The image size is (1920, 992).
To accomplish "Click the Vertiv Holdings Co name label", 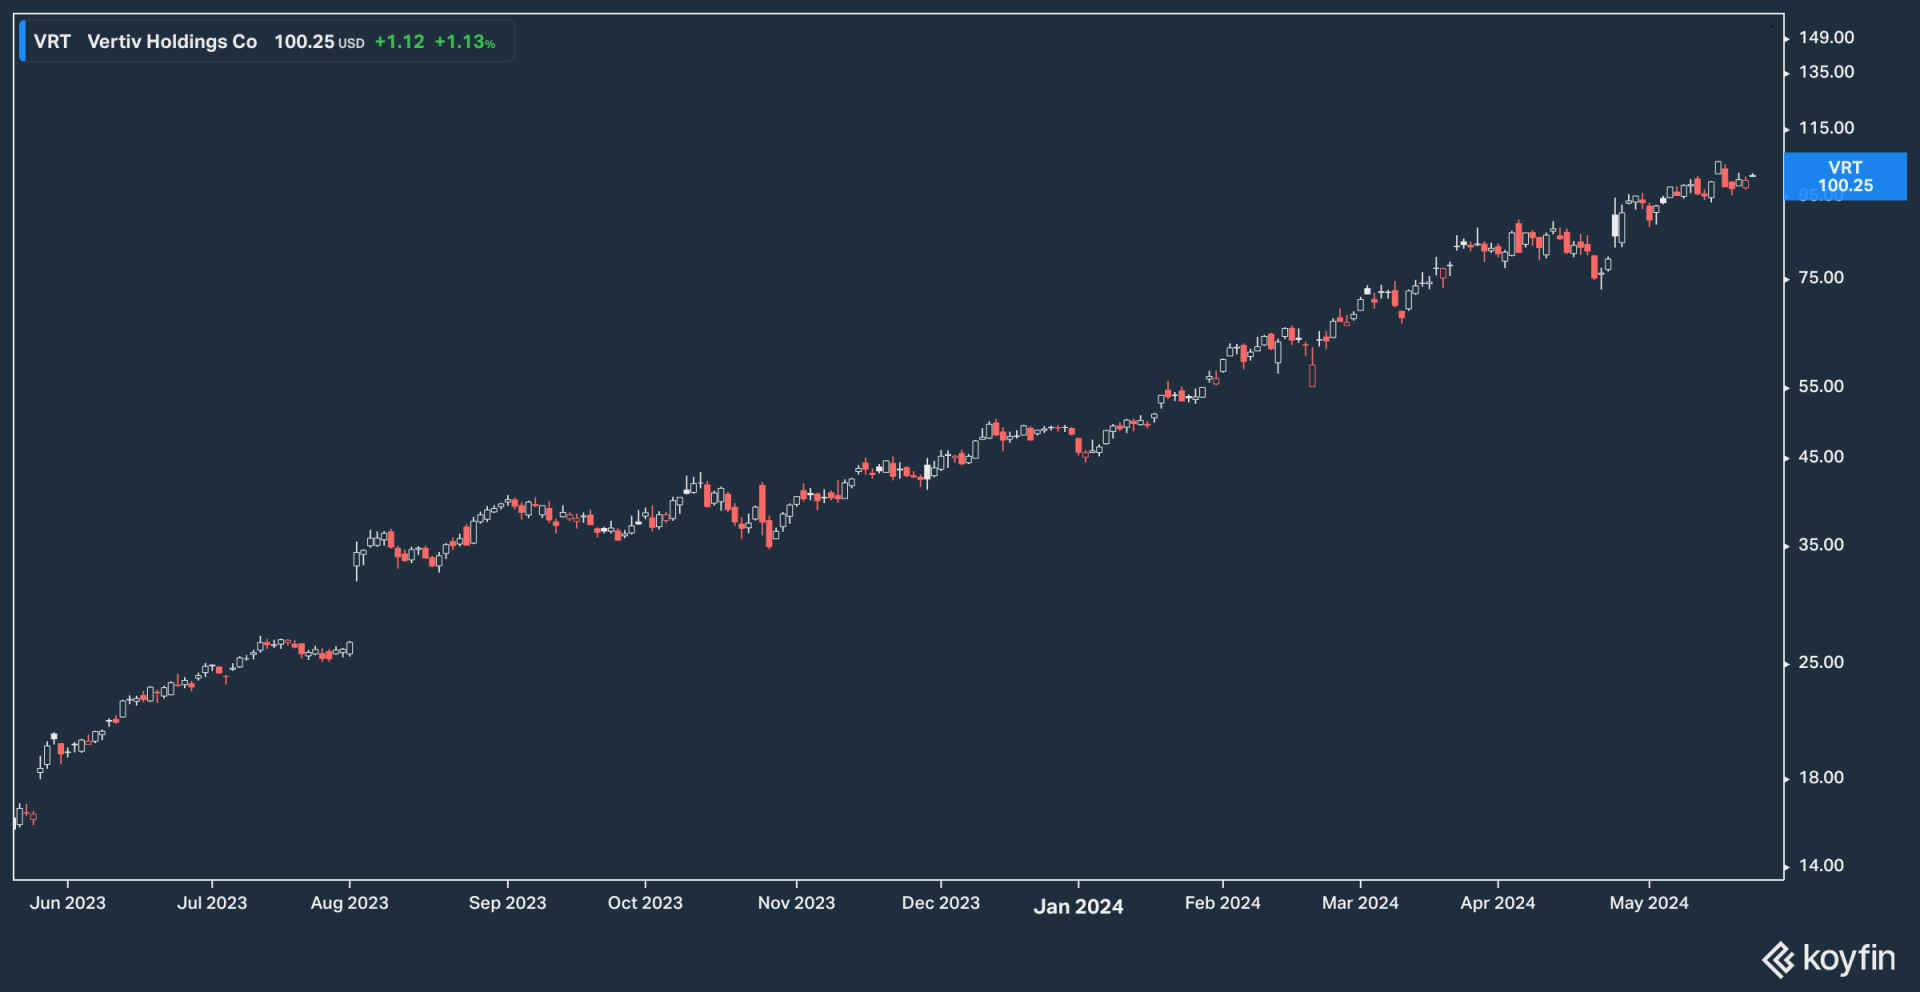I will pos(172,42).
